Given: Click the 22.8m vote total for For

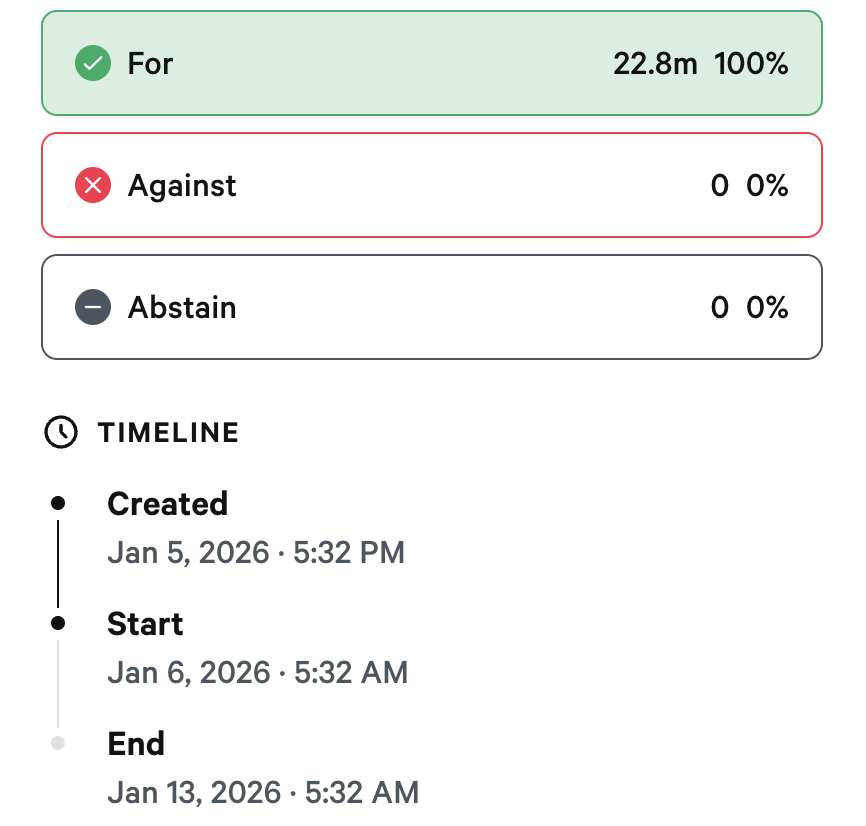Looking at the screenshot, I should click(655, 64).
